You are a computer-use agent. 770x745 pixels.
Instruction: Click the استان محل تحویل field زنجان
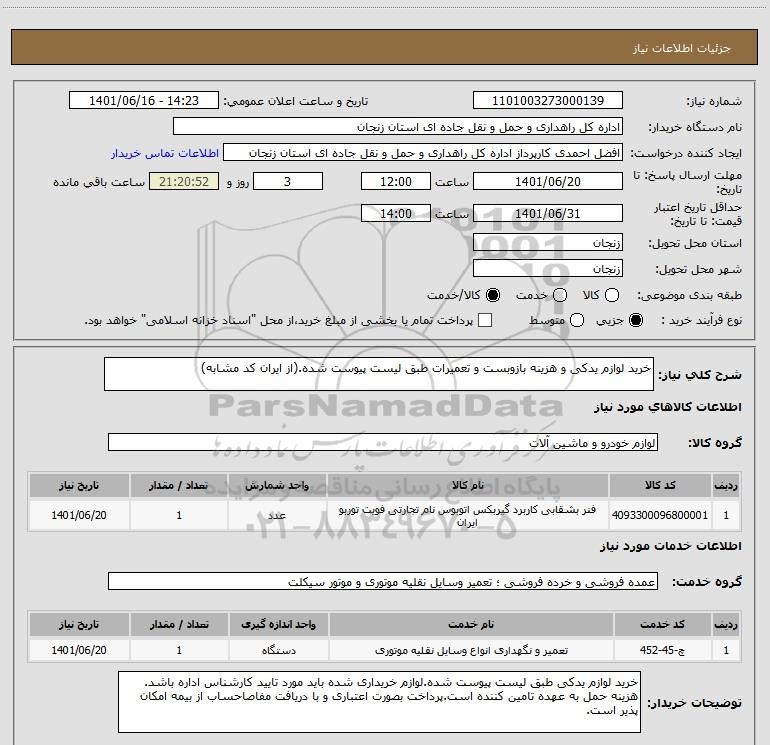coord(548,242)
